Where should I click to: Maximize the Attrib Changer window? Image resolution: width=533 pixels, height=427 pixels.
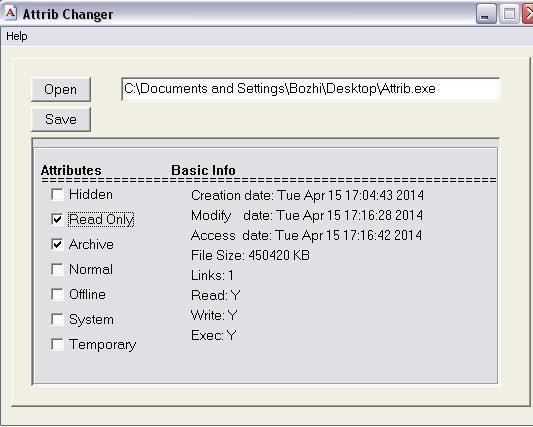coord(509,14)
